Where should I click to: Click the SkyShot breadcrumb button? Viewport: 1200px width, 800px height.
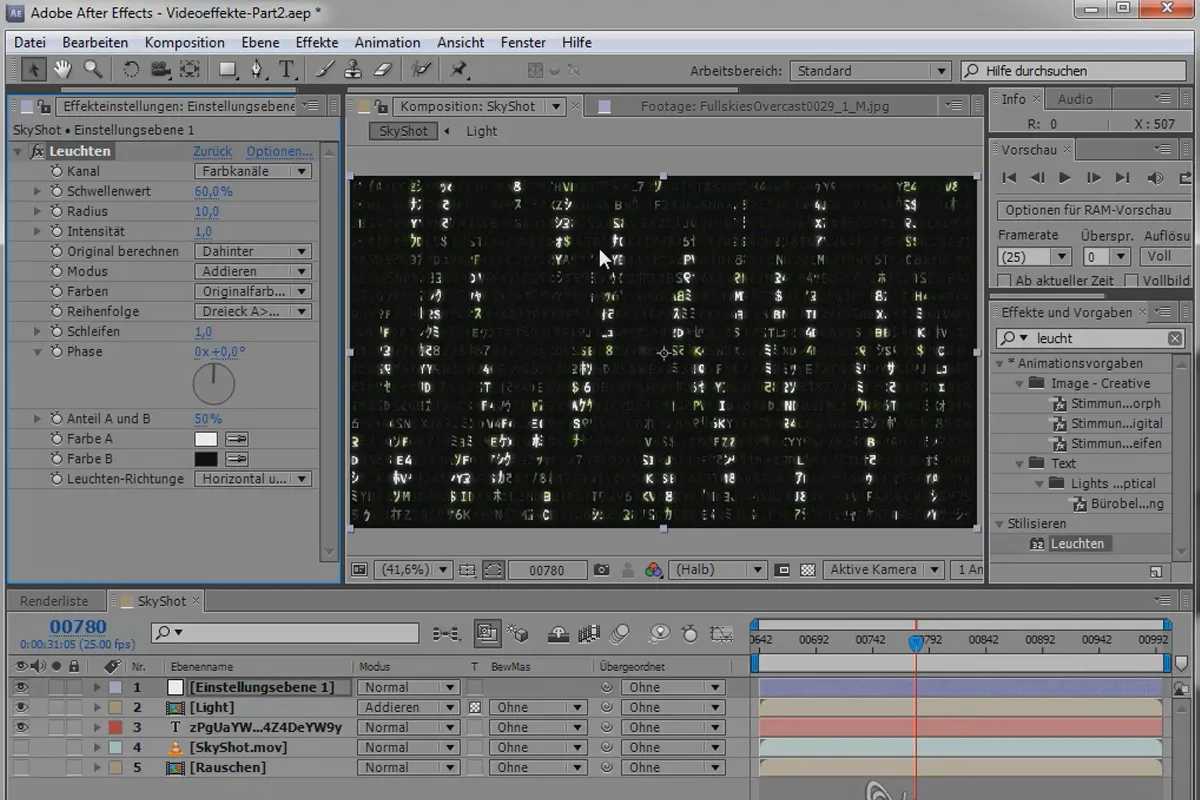tap(403, 131)
